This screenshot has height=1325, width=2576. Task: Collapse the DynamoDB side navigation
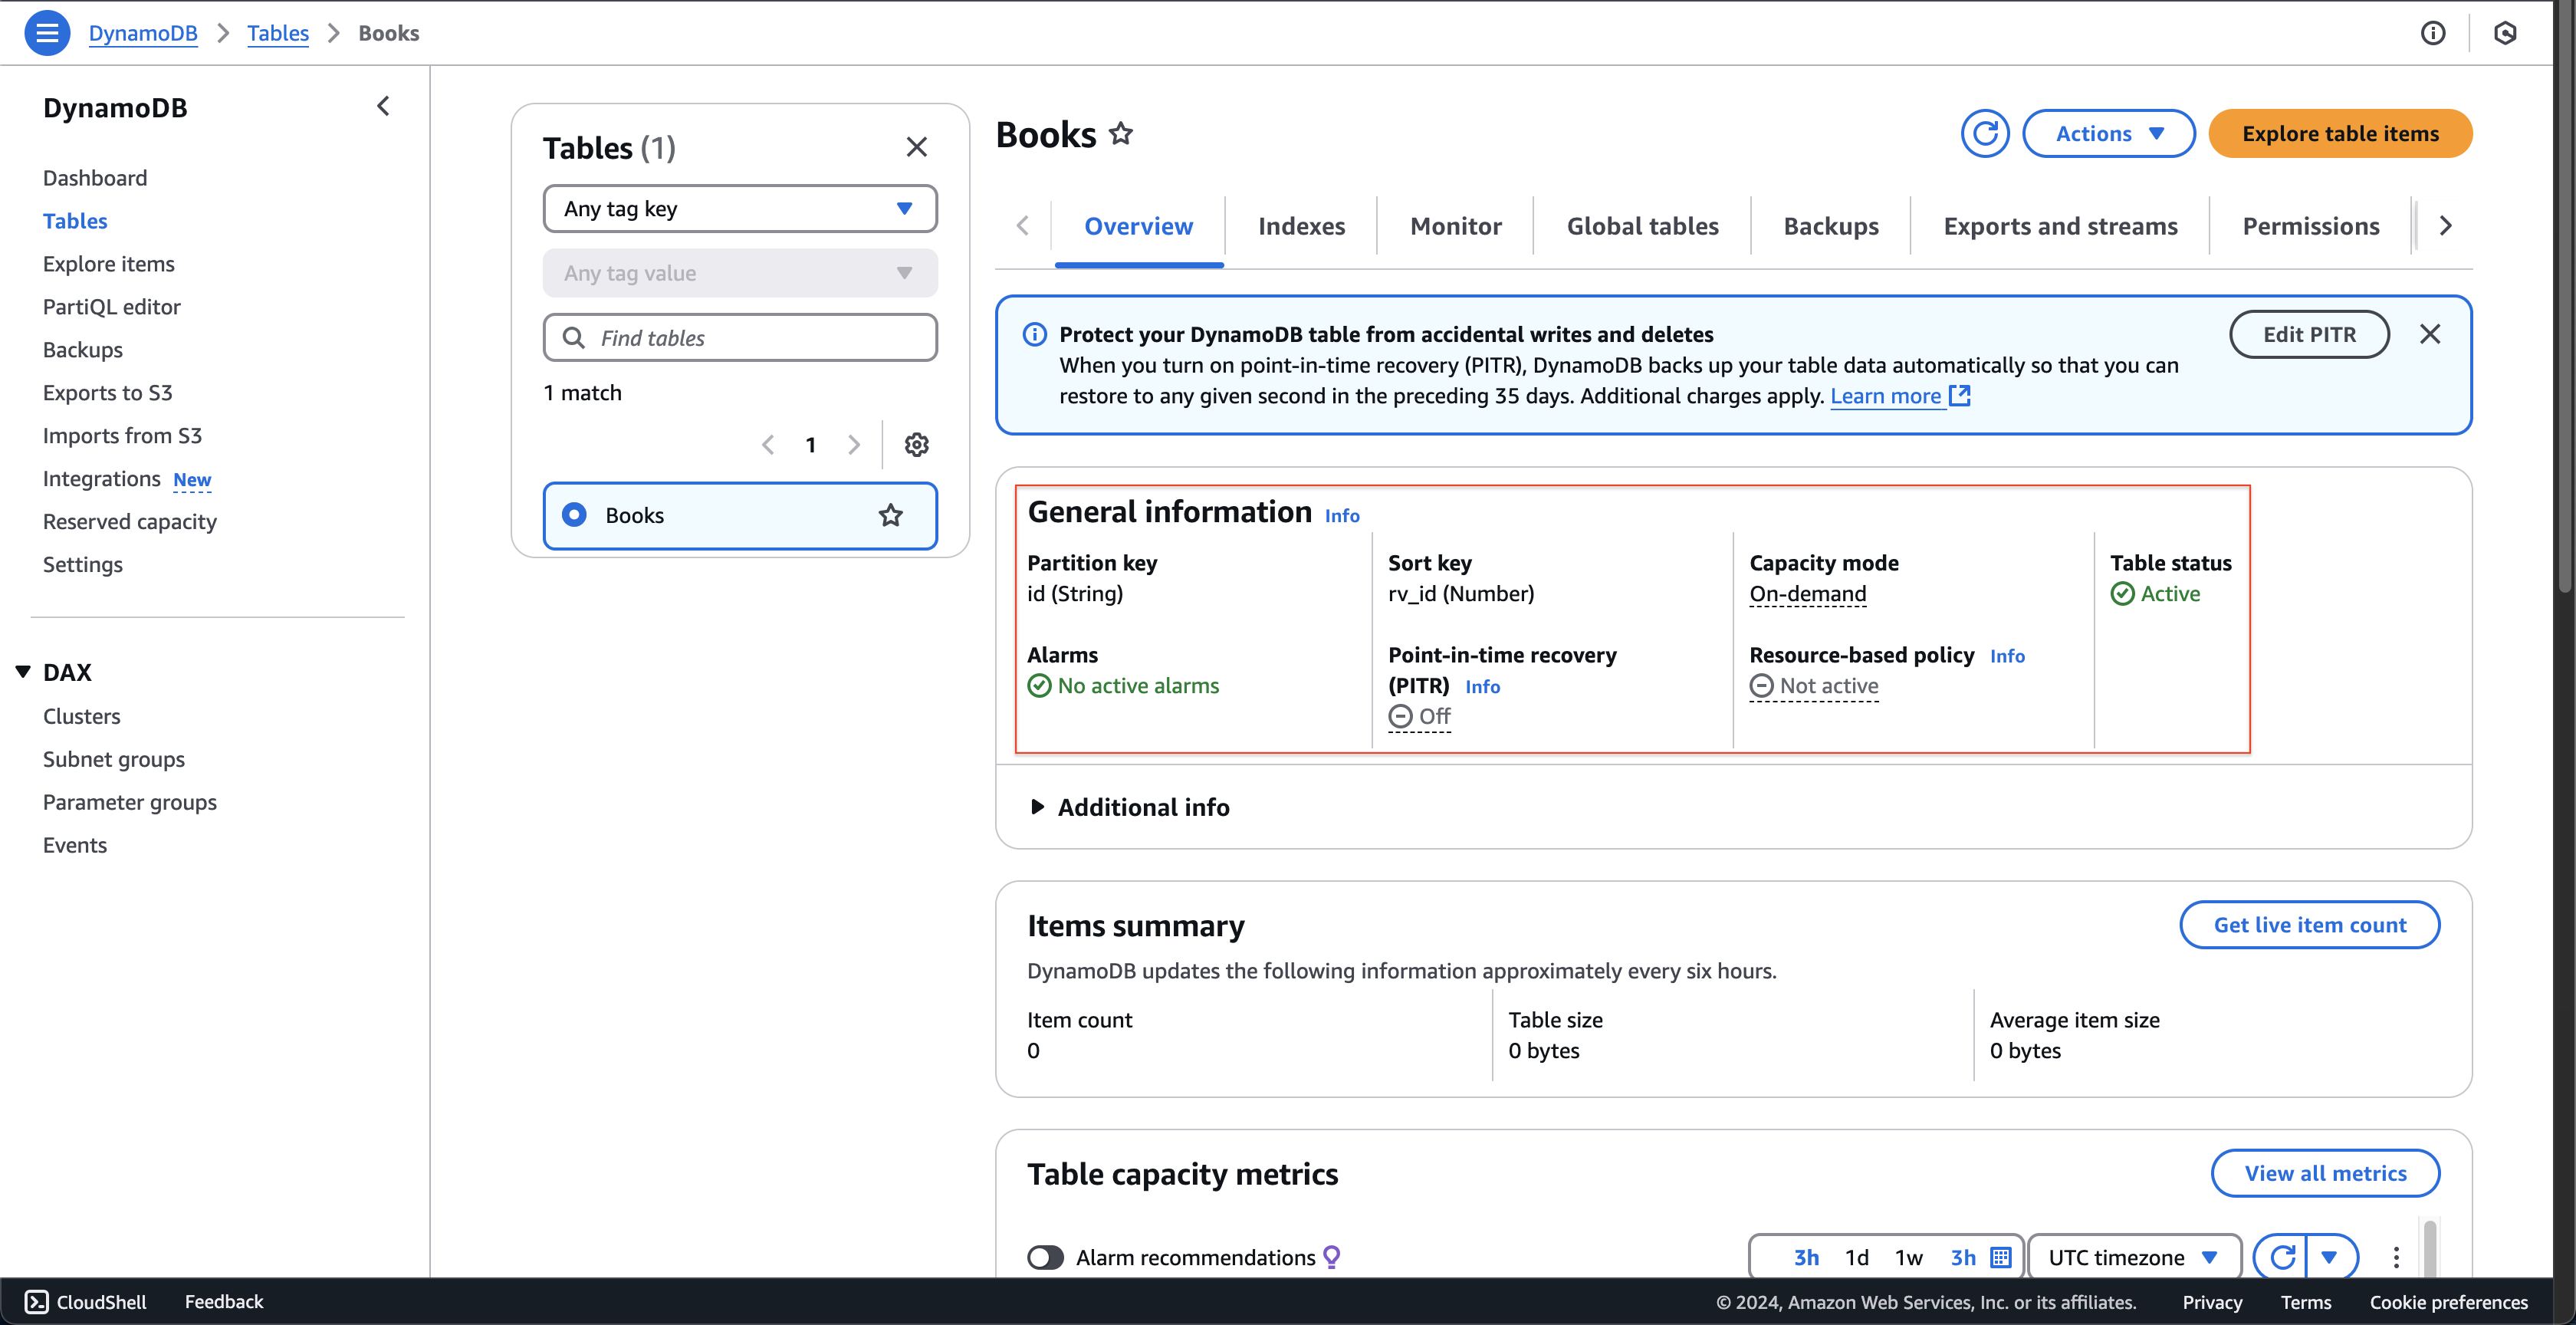(x=383, y=106)
